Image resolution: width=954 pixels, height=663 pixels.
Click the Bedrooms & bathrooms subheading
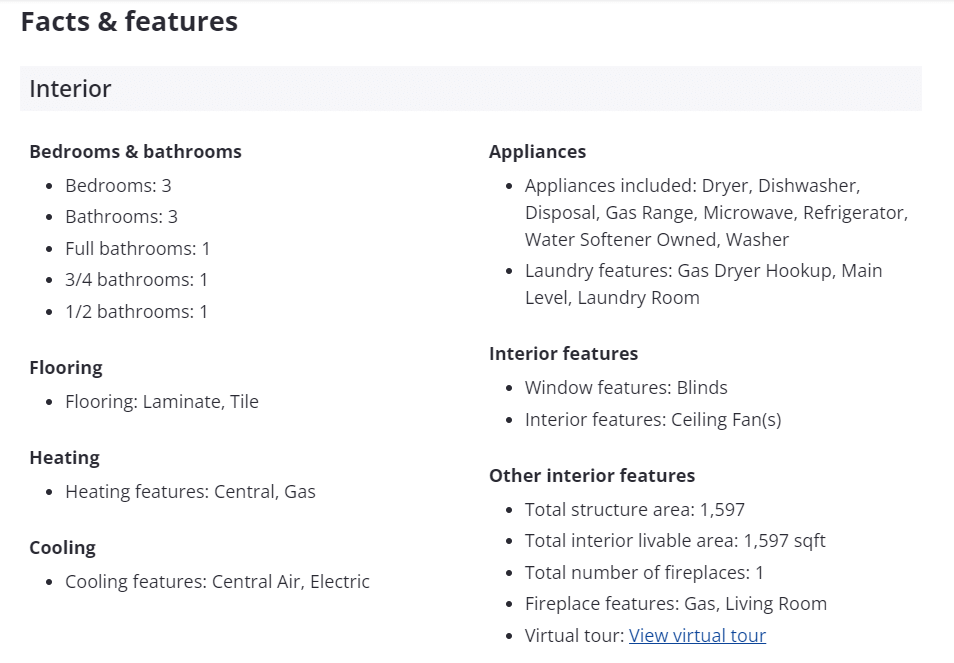pyautogui.click(x=135, y=152)
